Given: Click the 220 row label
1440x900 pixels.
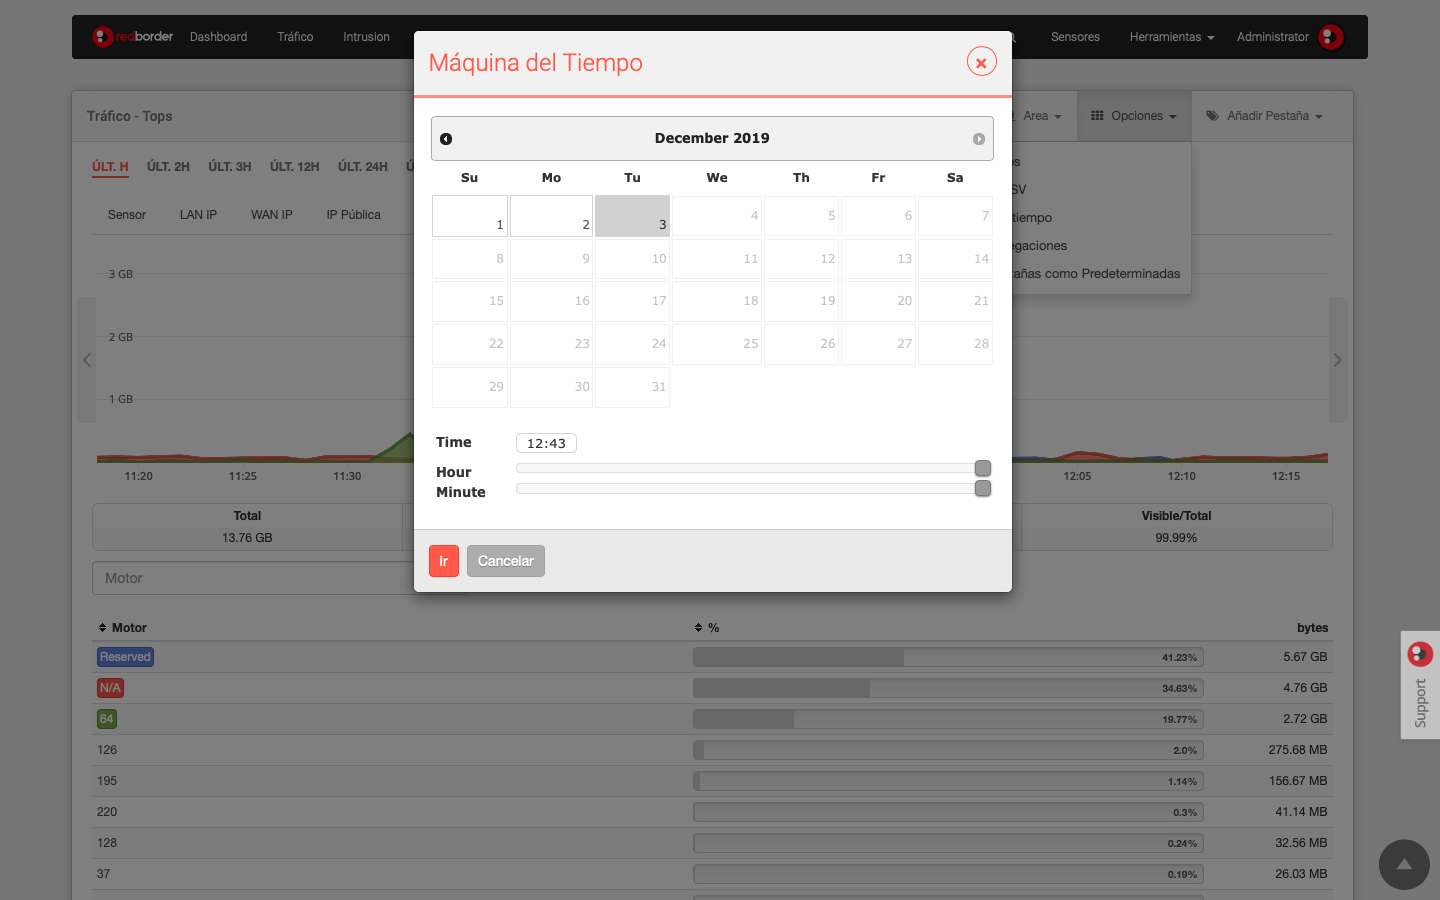Looking at the screenshot, I should pos(107,812).
